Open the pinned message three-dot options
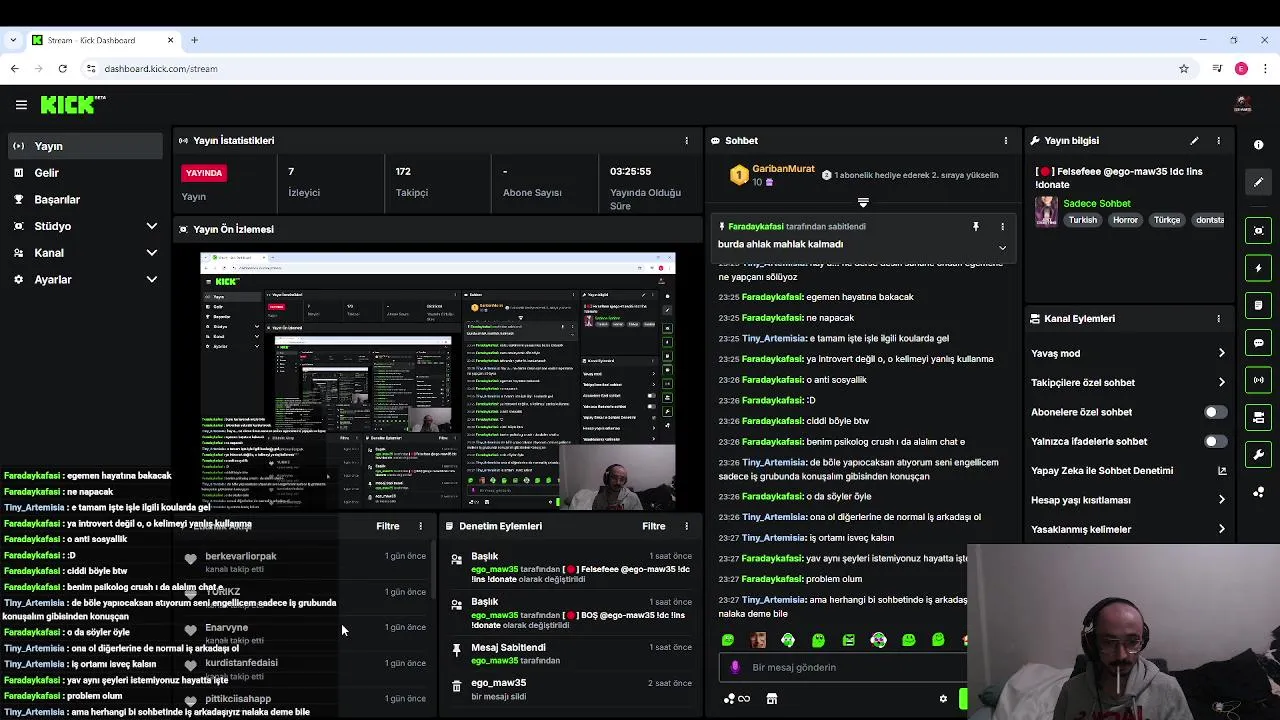The height and width of the screenshot is (720, 1280). tap(1002, 227)
